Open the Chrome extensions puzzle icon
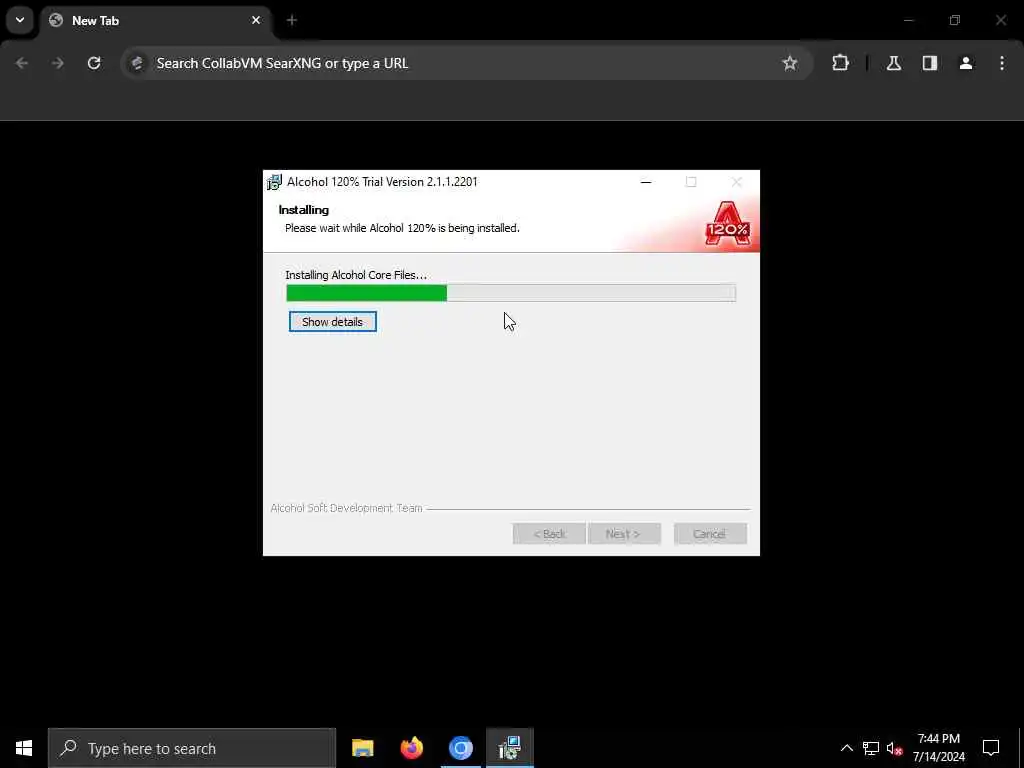1024x768 pixels. [x=840, y=63]
